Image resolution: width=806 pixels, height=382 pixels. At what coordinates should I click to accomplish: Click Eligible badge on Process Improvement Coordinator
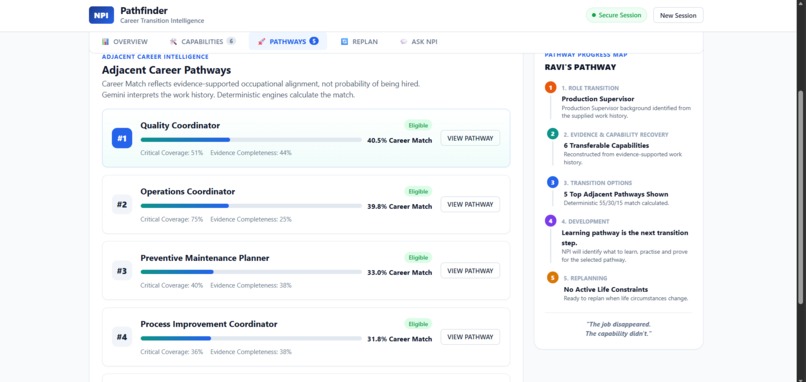[x=418, y=324]
